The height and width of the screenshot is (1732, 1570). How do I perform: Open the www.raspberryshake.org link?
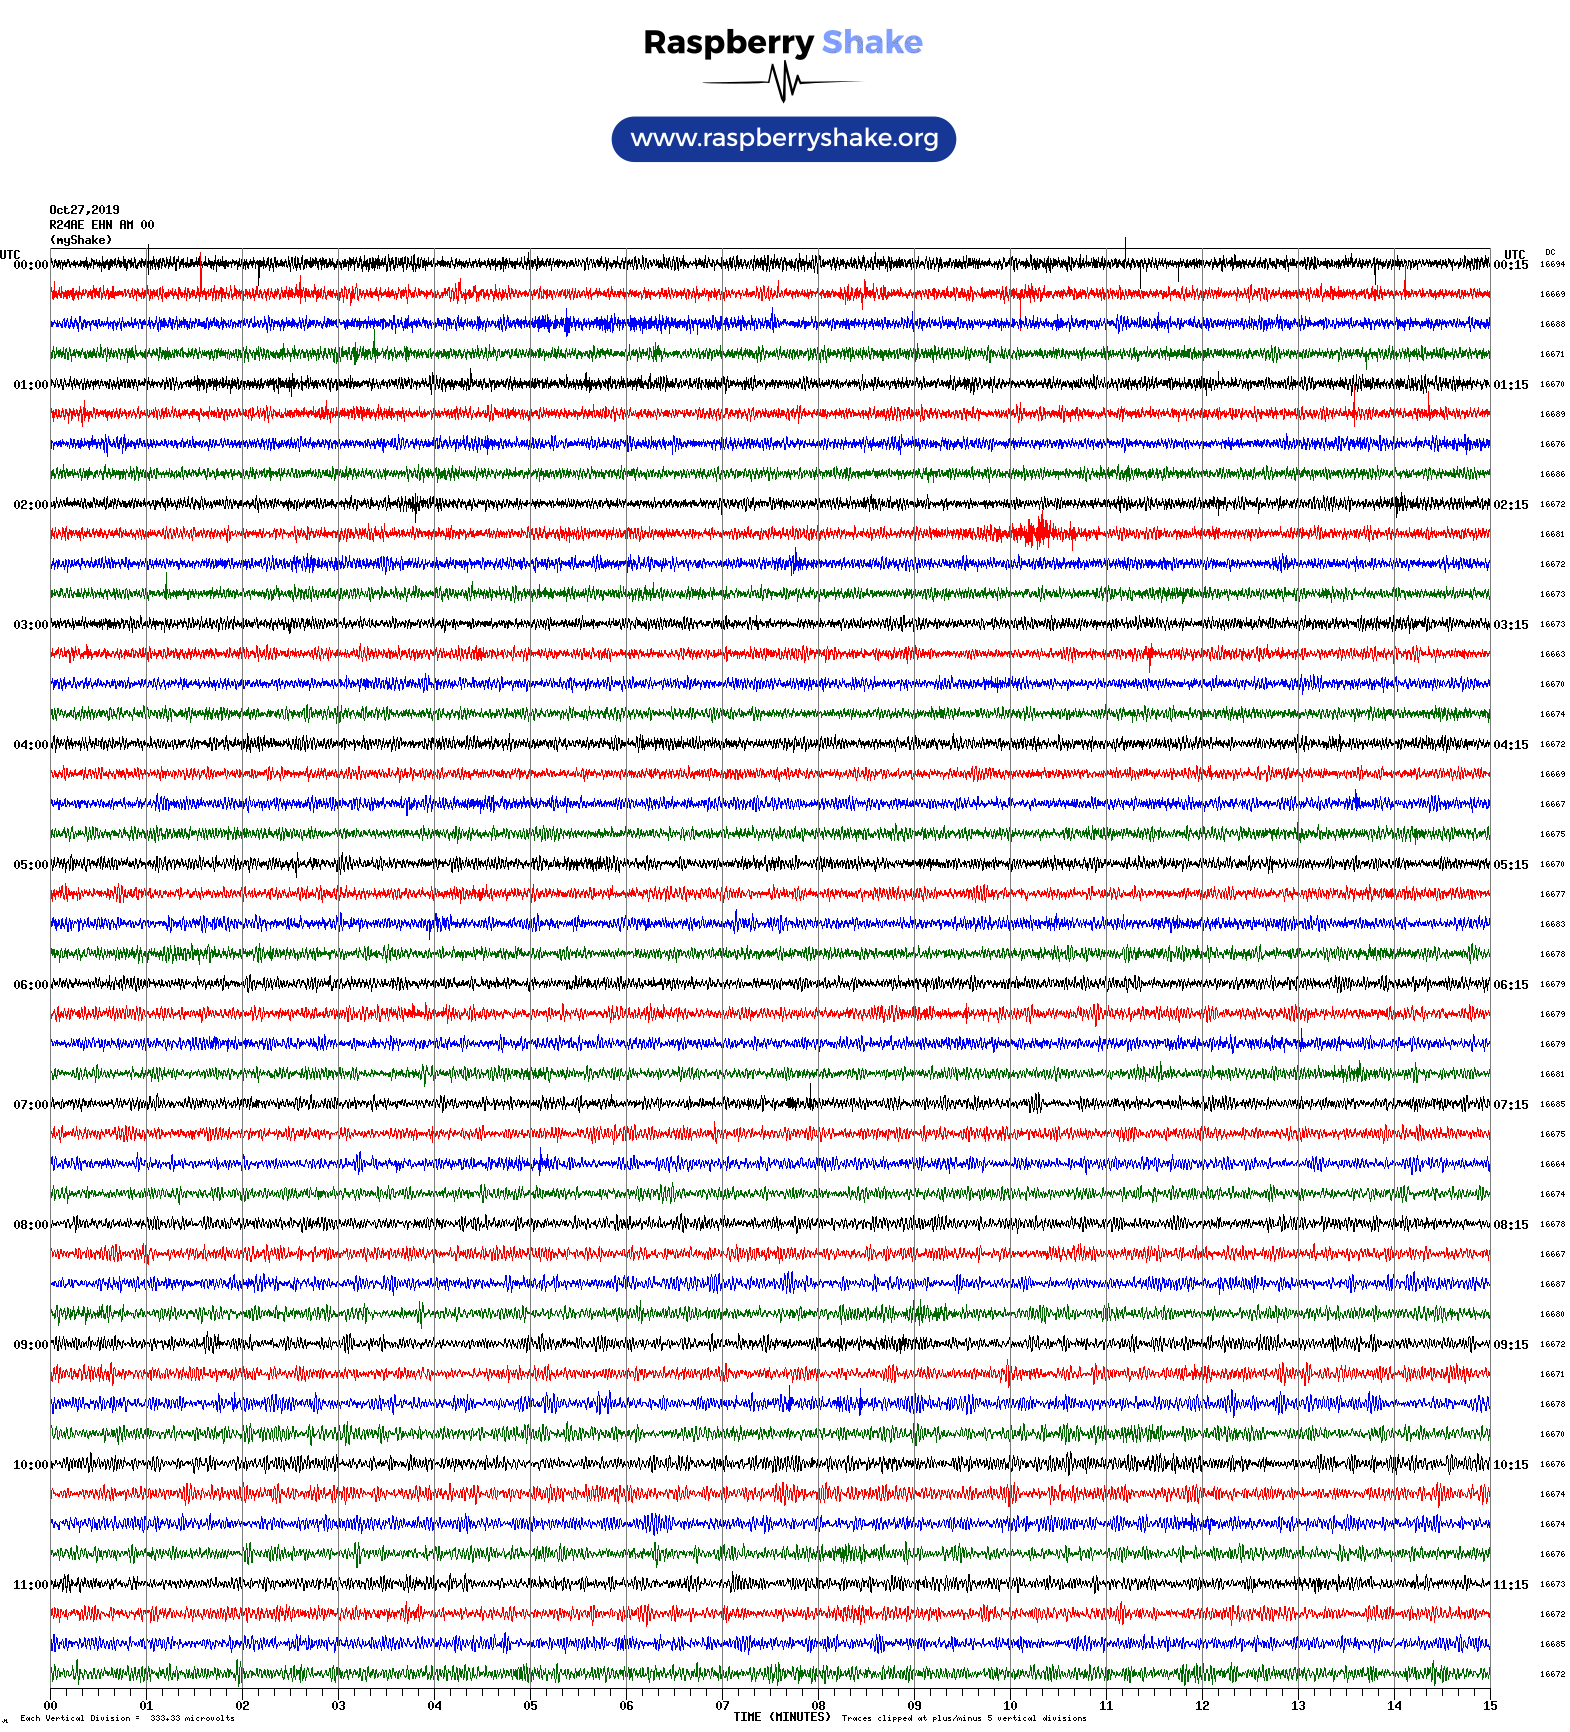784,138
